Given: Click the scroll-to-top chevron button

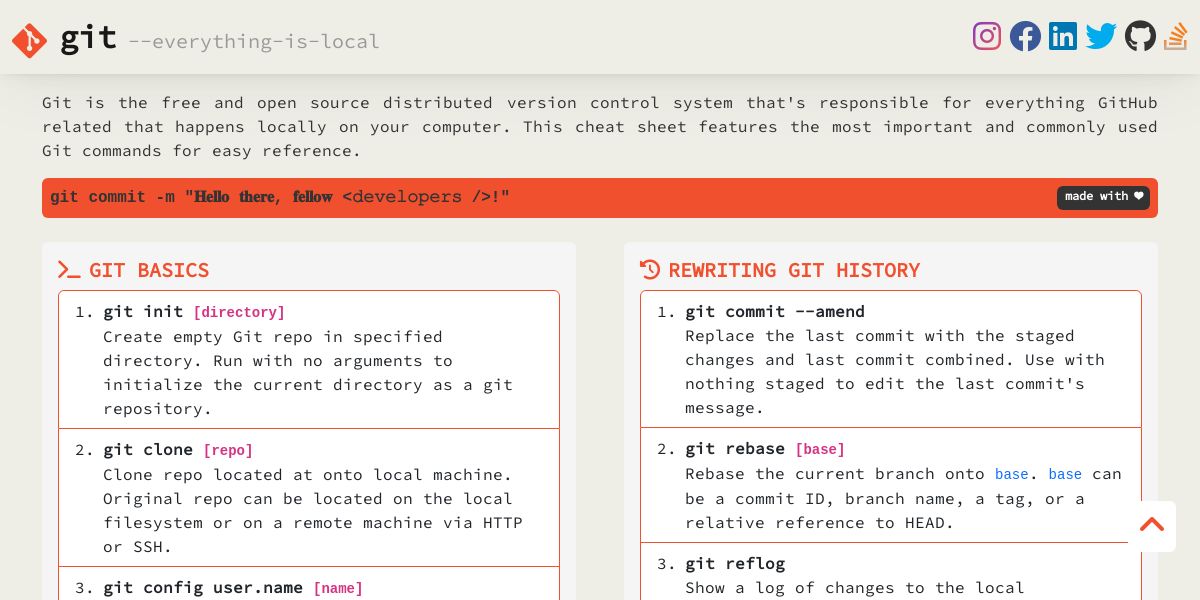Looking at the screenshot, I should [1152, 525].
